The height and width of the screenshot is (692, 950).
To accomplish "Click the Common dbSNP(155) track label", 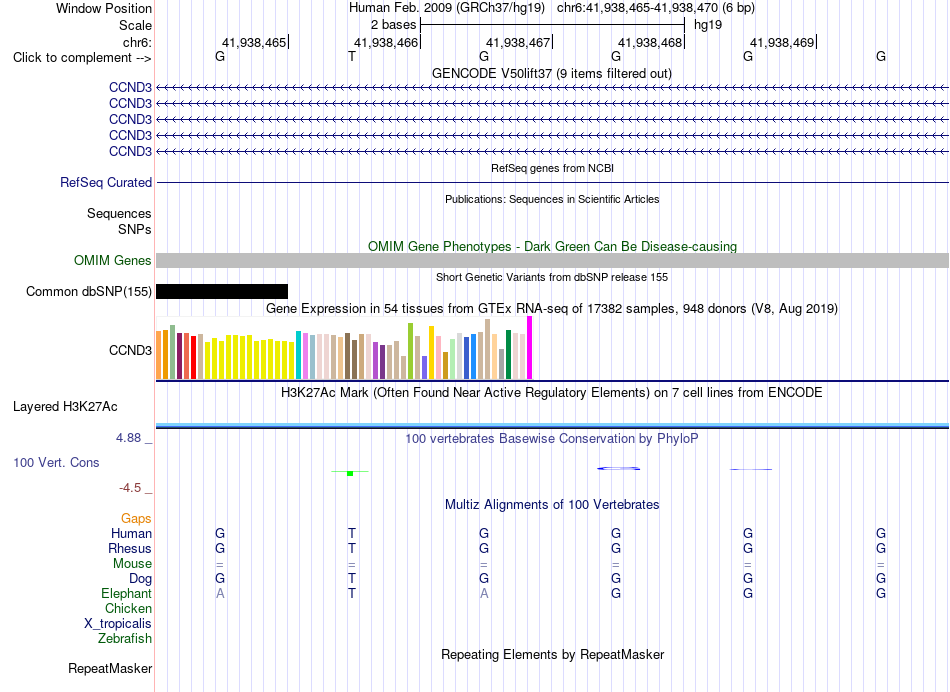I will (x=88, y=291).
